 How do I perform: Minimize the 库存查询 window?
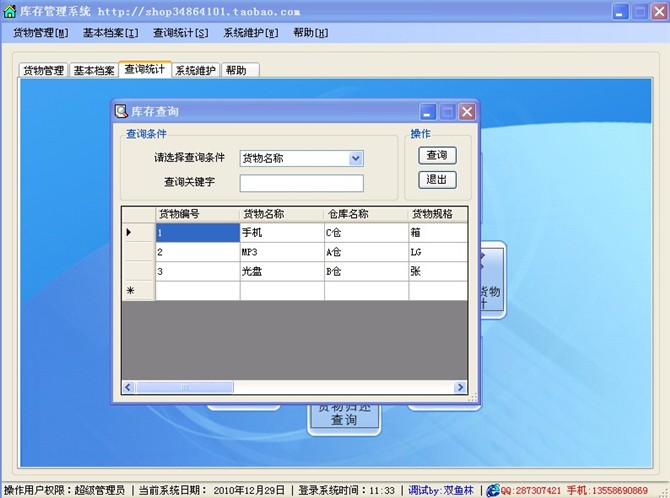point(428,112)
